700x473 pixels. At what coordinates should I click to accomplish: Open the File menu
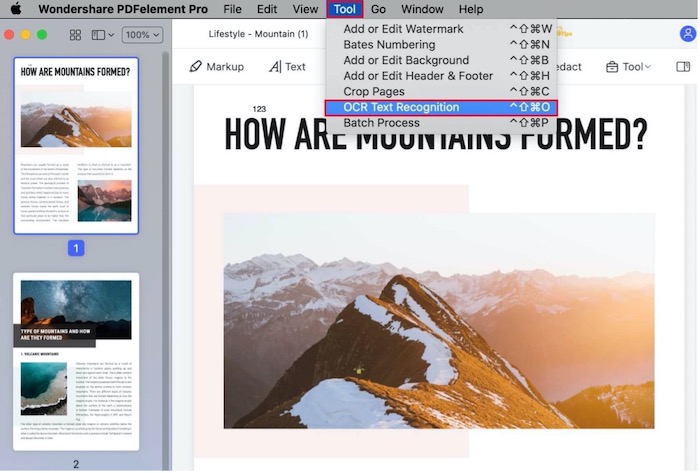point(232,9)
